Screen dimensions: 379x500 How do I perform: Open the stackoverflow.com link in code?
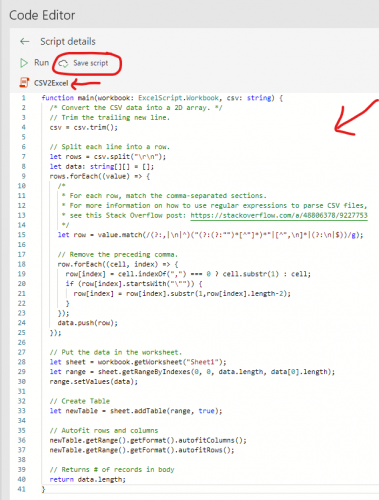point(279,215)
